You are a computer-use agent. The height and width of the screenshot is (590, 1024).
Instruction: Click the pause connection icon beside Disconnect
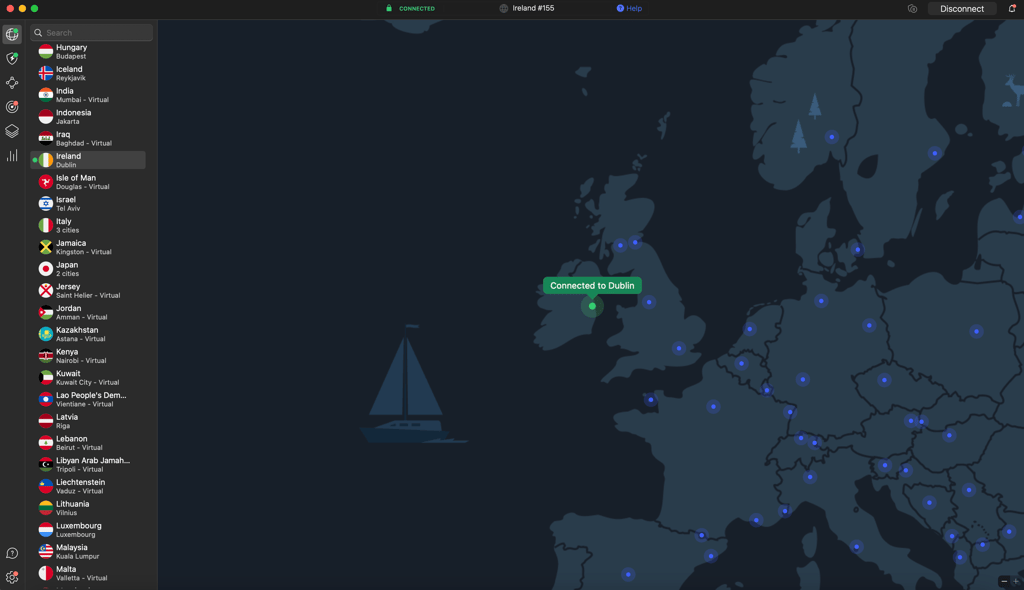(x=912, y=8)
